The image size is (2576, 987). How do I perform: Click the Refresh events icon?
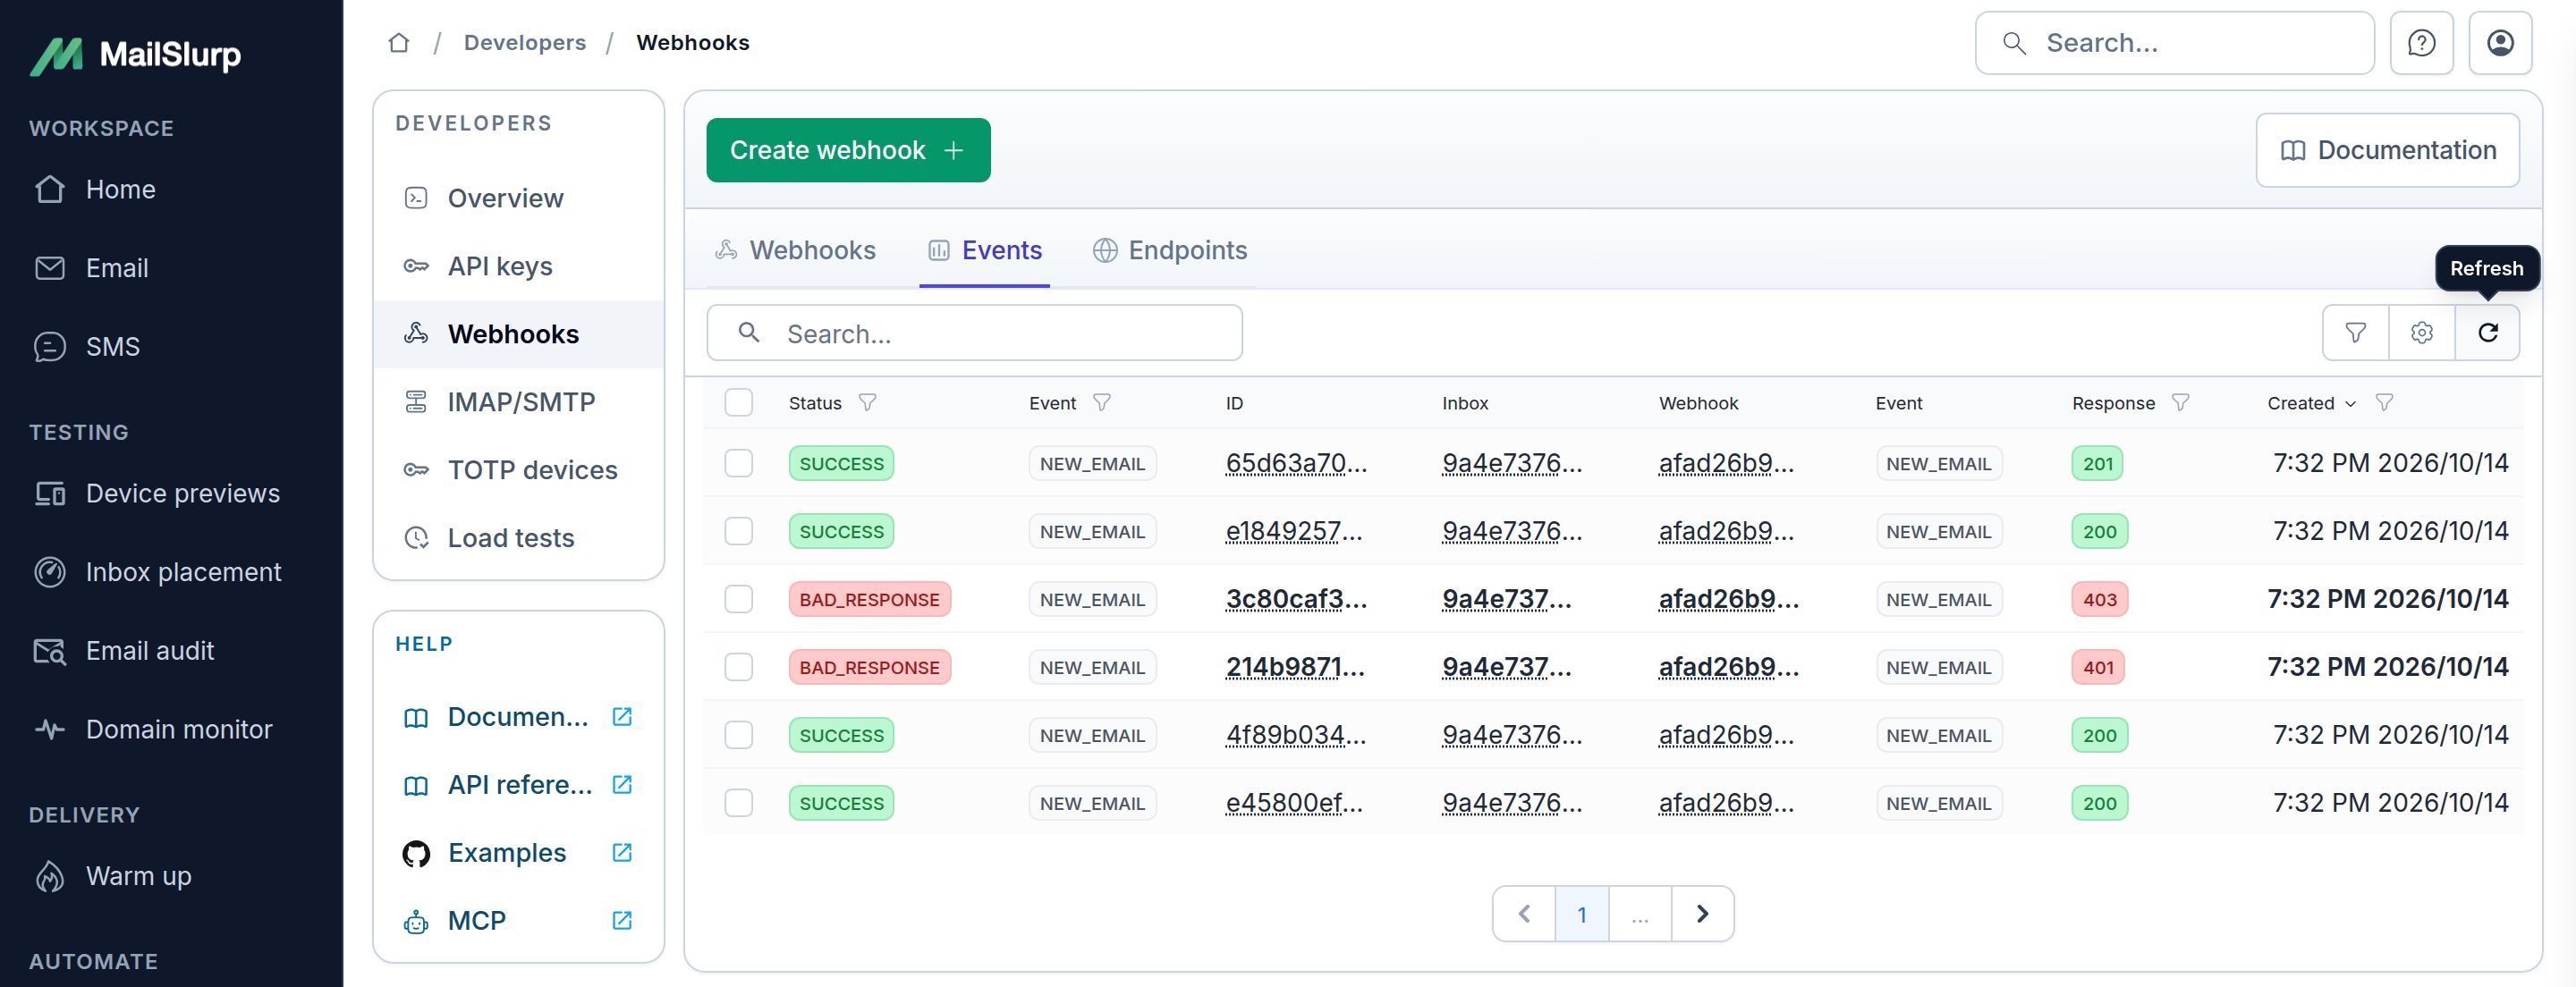pyautogui.click(x=2487, y=332)
